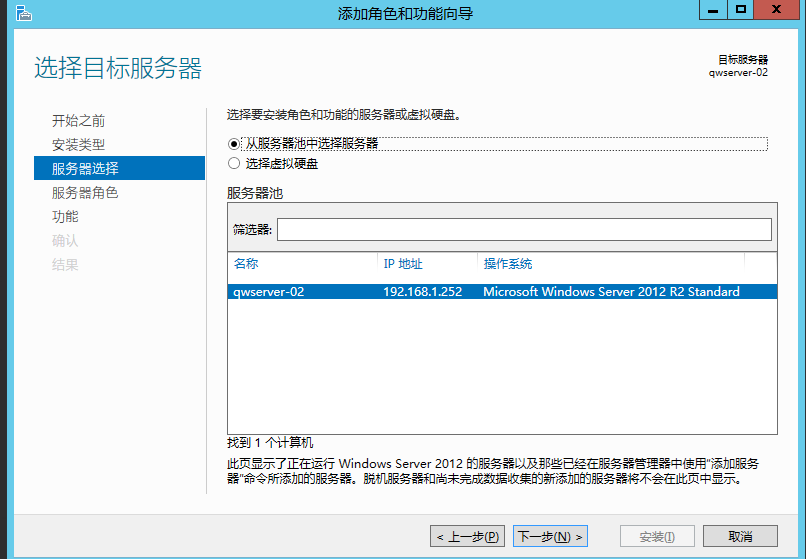Go to the 开始之前 step
The width and height of the screenshot is (806, 559).
[x=79, y=121]
